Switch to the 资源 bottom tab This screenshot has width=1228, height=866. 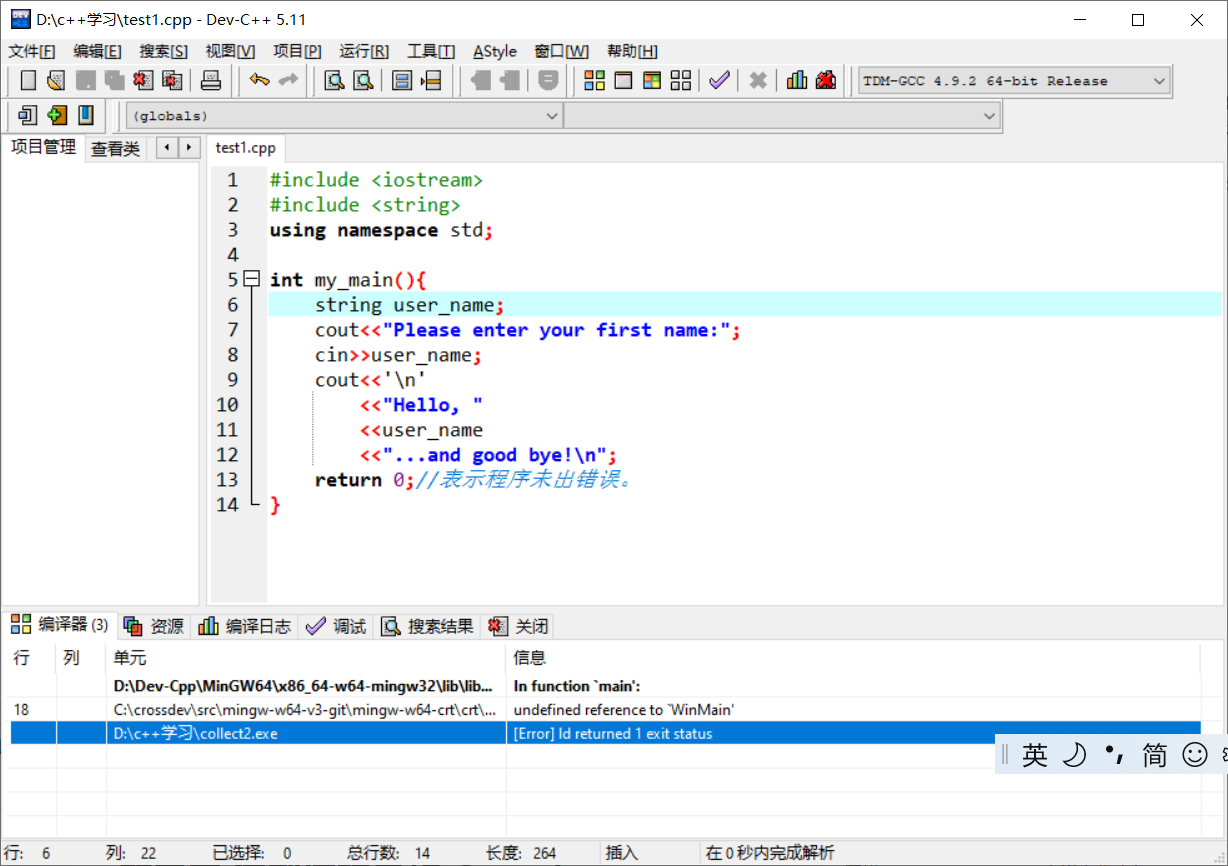point(155,627)
